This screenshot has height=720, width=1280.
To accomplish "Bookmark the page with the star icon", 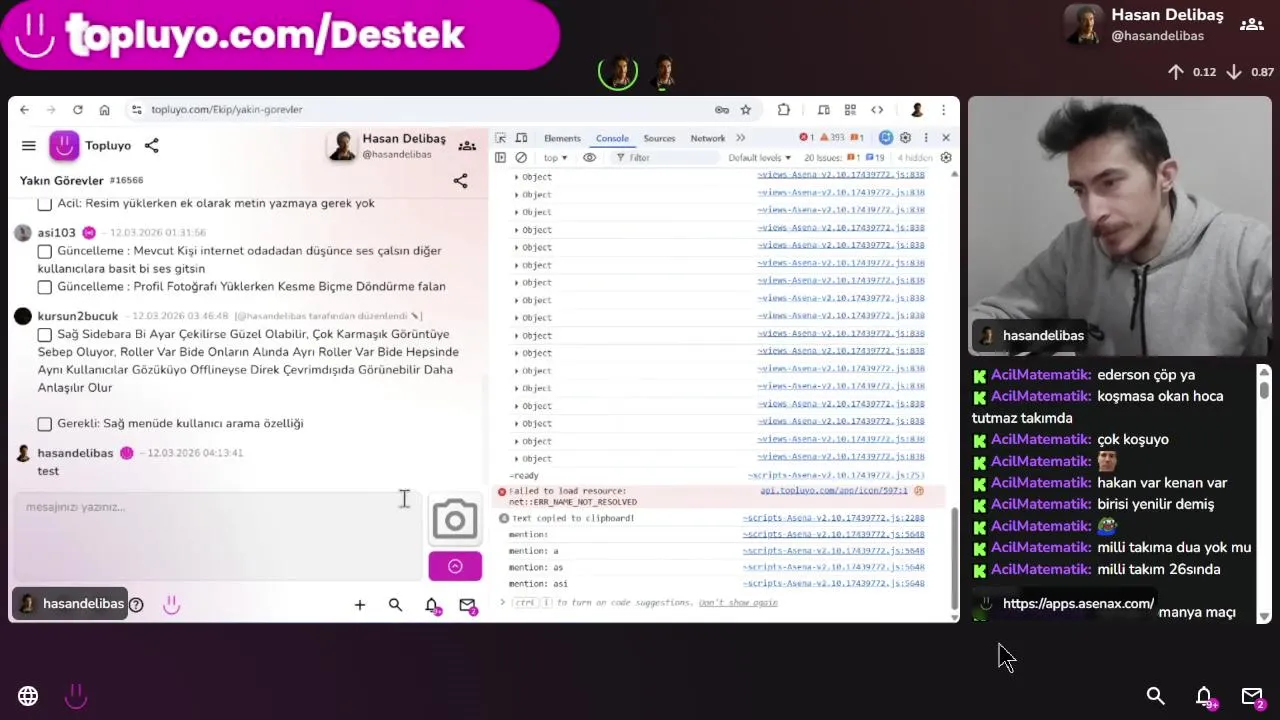I will 746,110.
